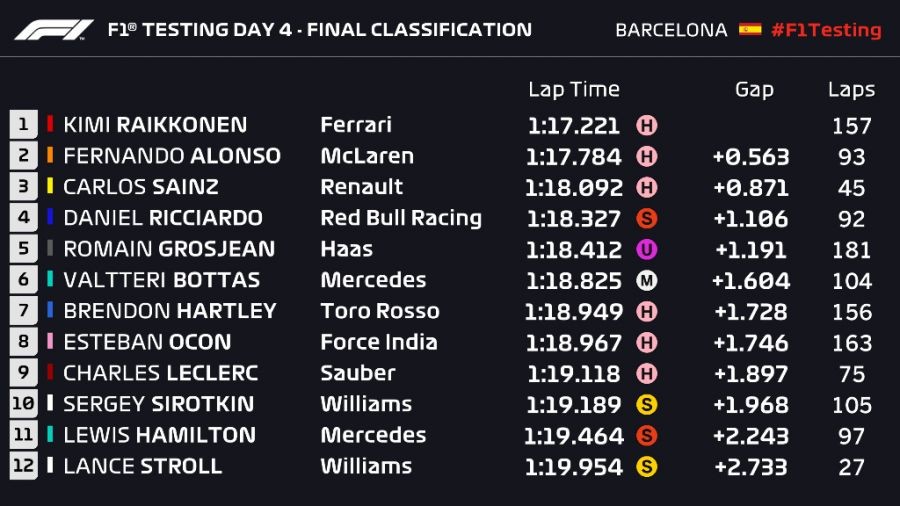Image resolution: width=900 pixels, height=506 pixels.
Task: Click the position 1 number badge
Action: 22,125
